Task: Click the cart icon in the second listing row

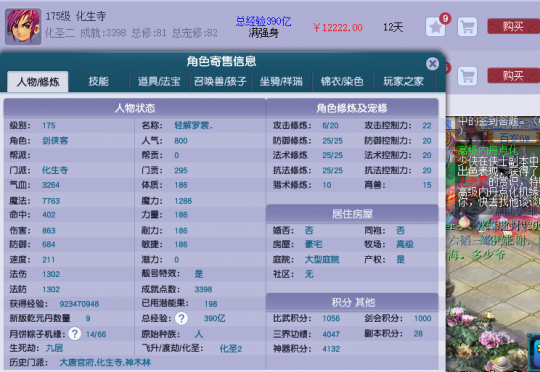Action: point(467,76)
